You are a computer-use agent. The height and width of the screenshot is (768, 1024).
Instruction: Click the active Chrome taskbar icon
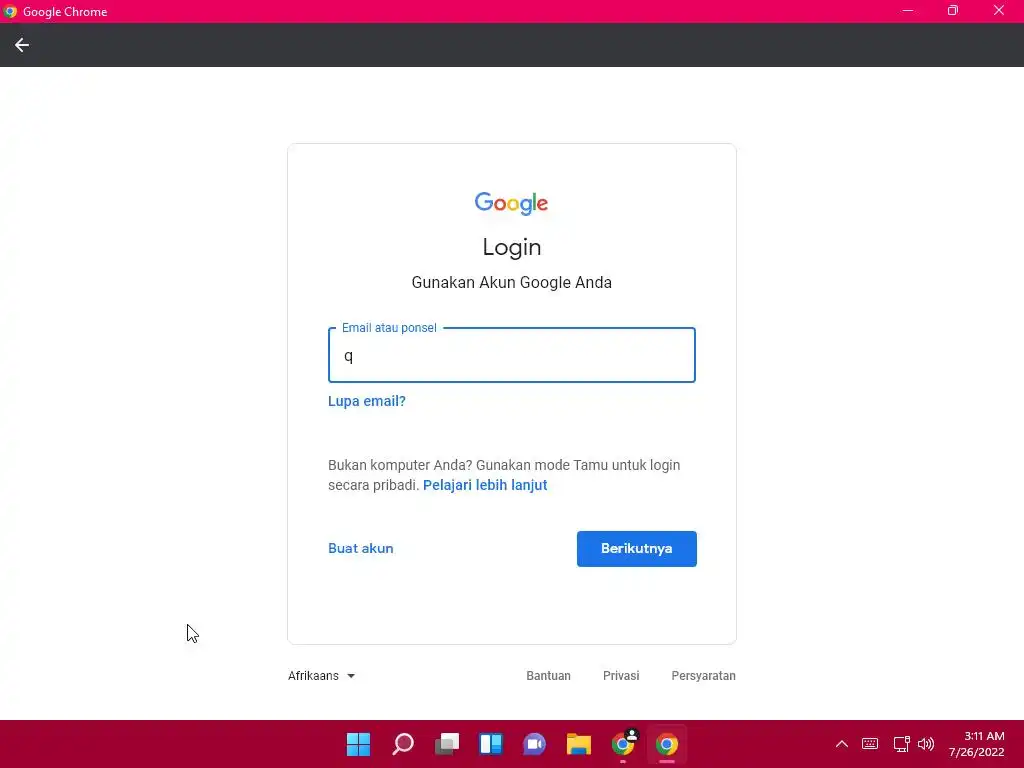(667, 744)
